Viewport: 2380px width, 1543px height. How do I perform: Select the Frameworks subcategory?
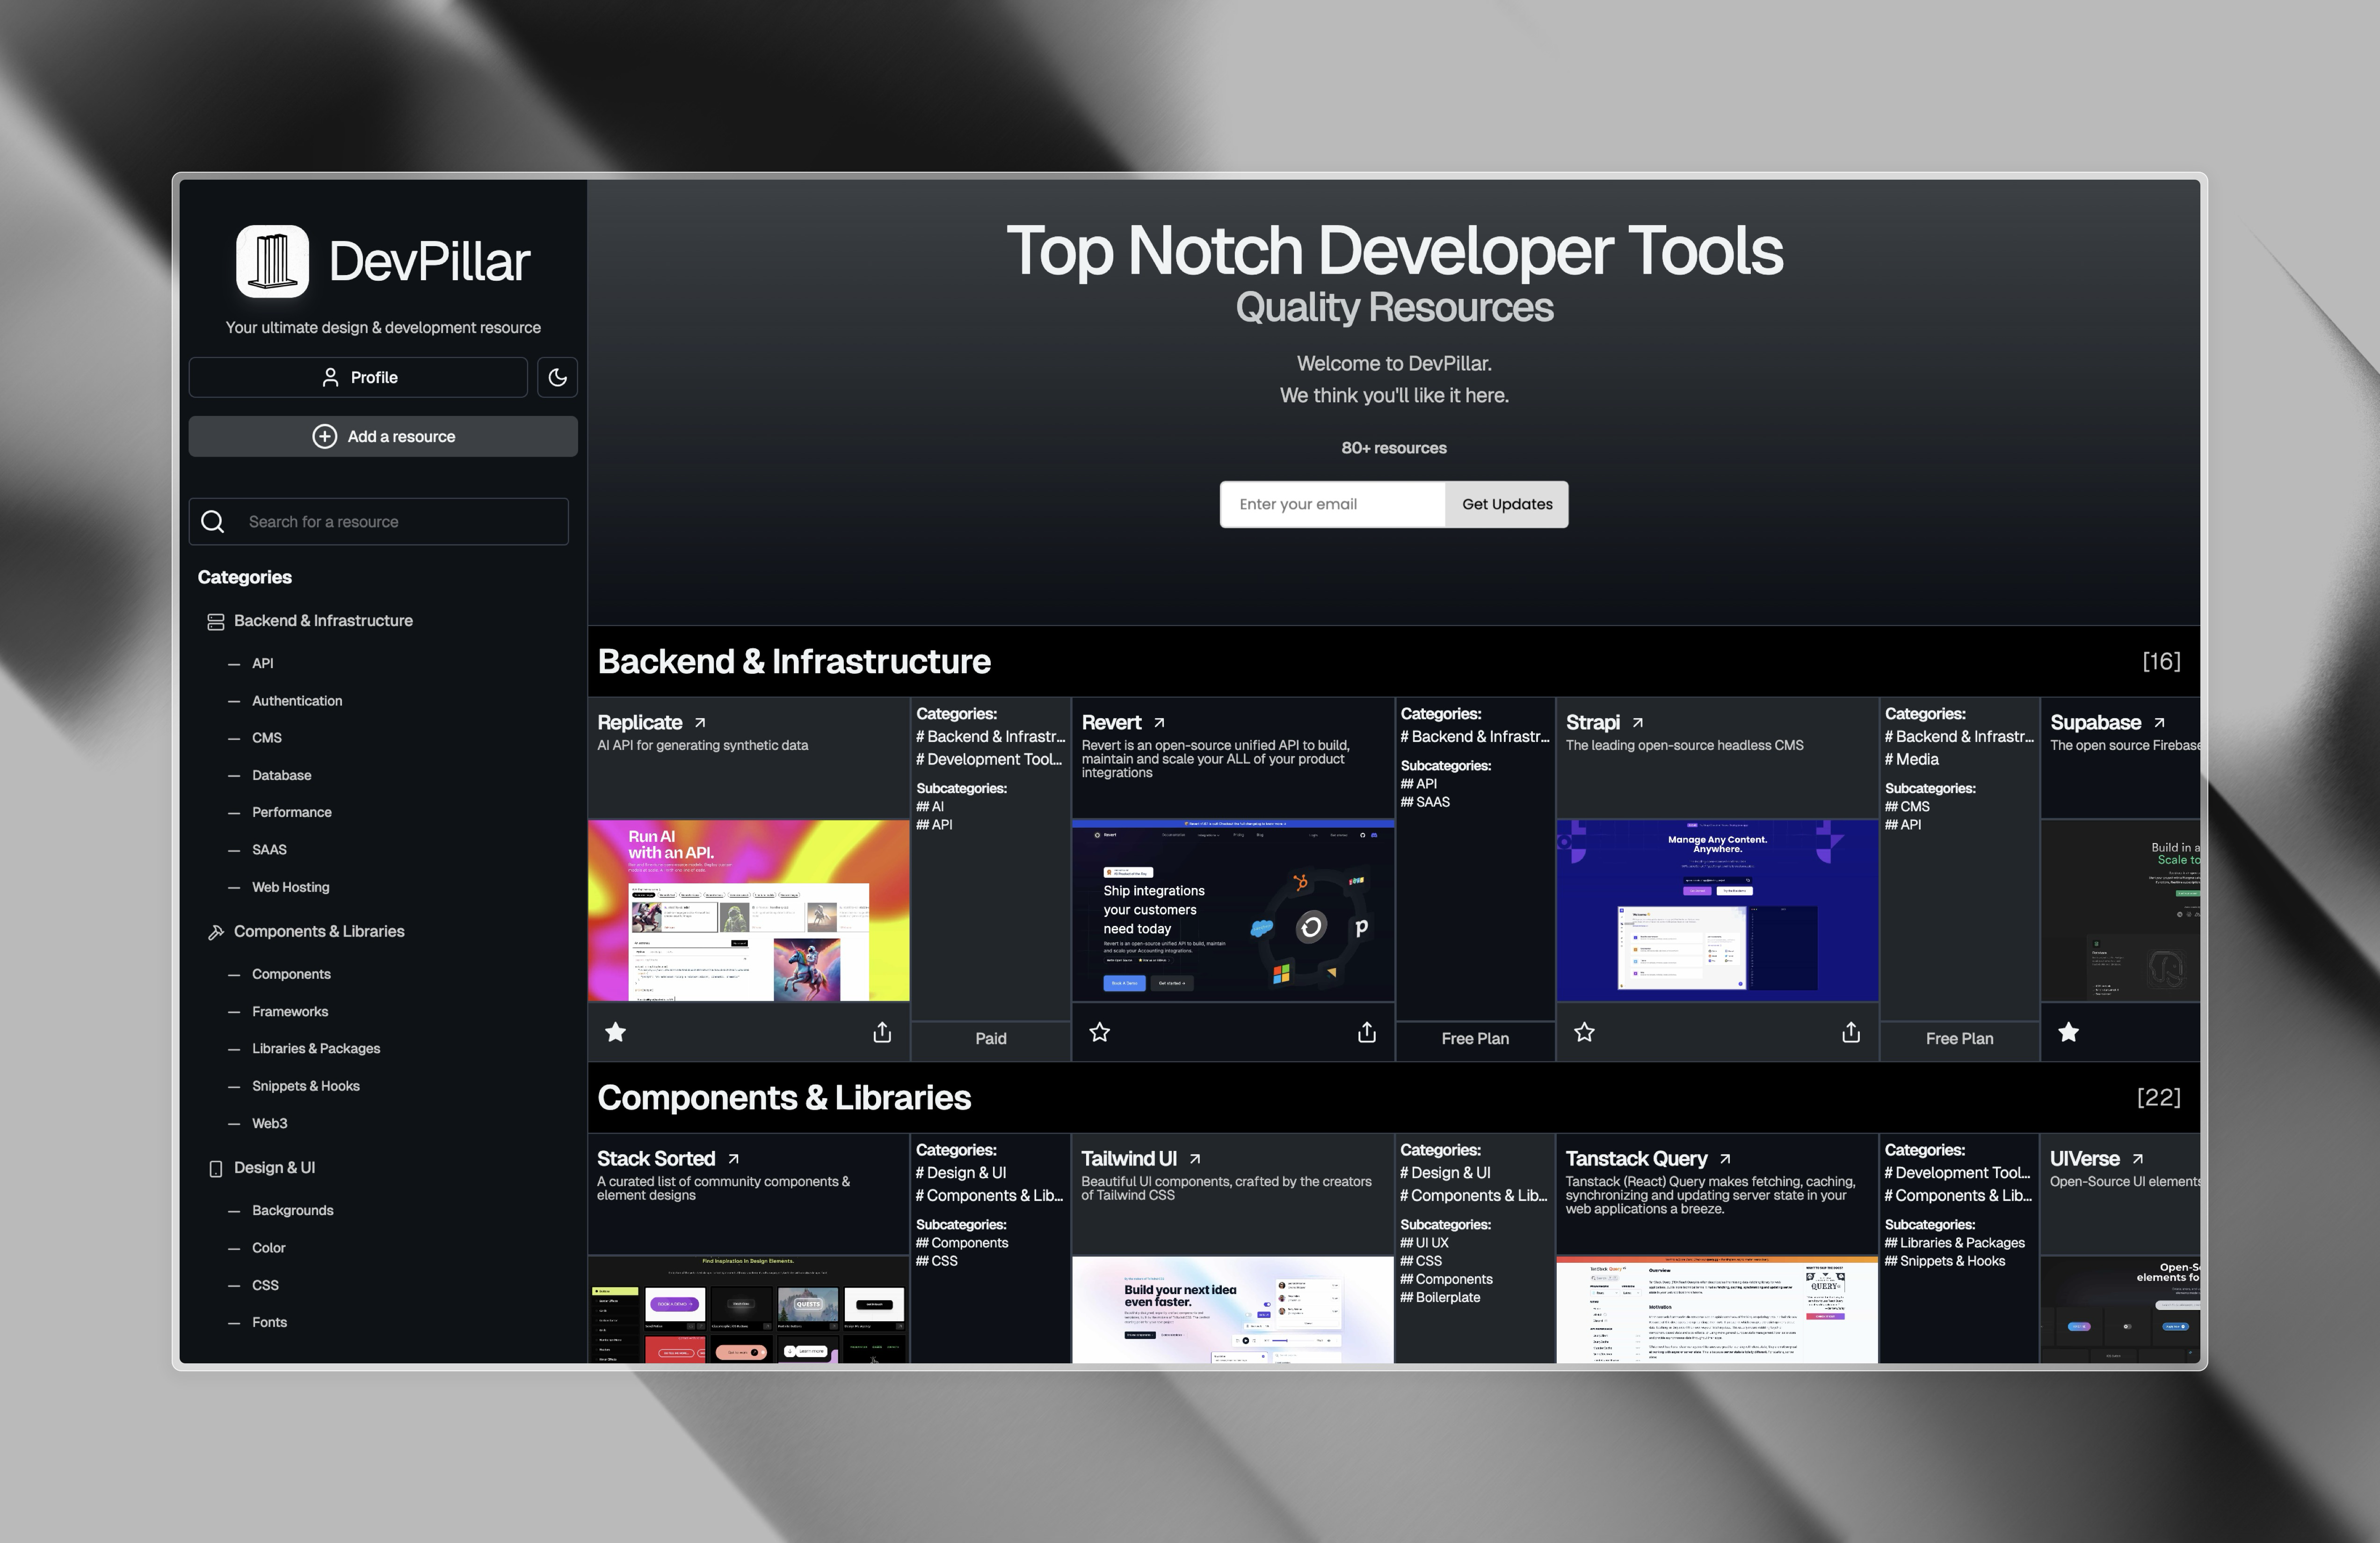290,1011
